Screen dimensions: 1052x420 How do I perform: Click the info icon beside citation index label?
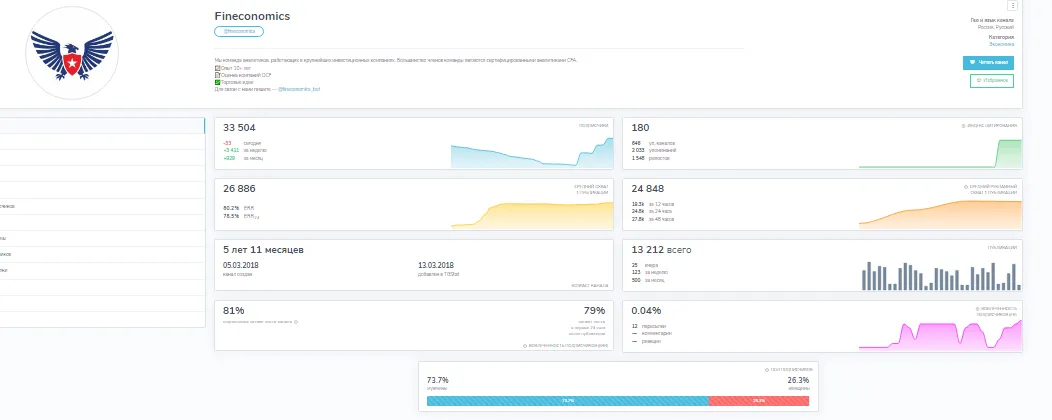963,125
